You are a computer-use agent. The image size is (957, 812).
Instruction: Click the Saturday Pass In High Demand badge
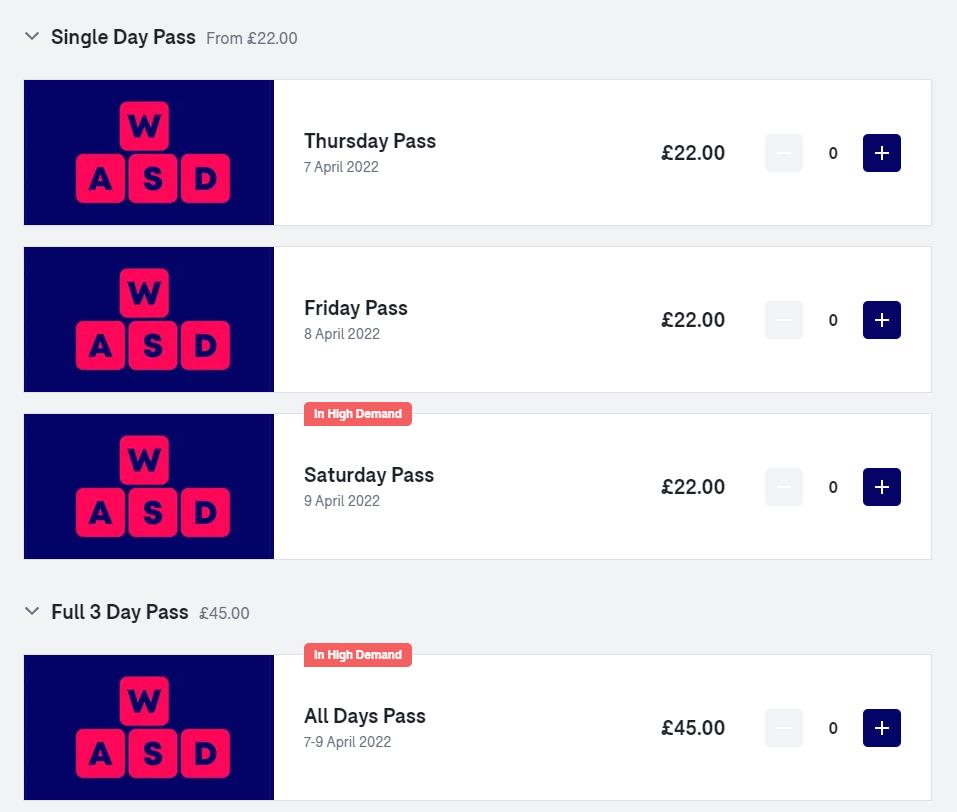(x=358, y=414)
